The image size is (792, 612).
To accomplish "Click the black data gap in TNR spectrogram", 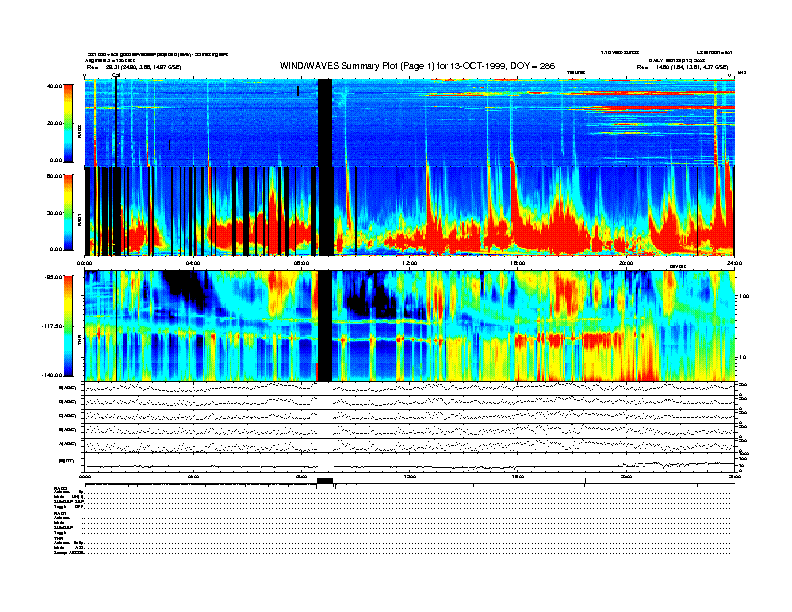I will (325, 326).
